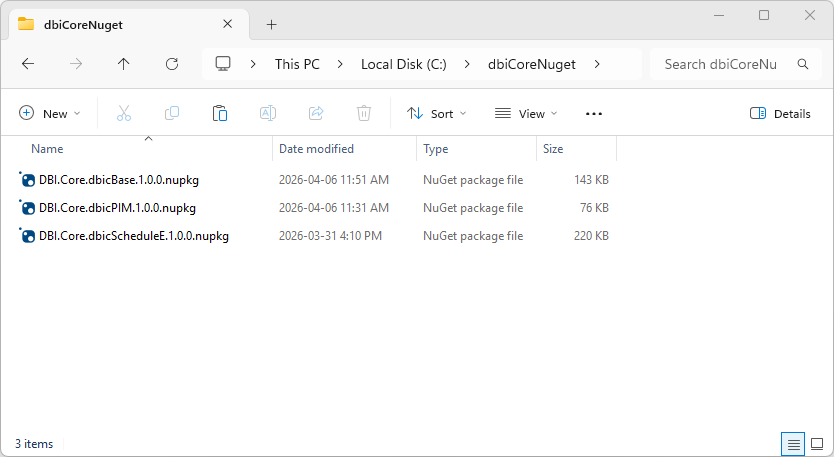Click the 76 KB size value
Image resolution: width=834 pixels, height=457 pixels.
(594, 208)
